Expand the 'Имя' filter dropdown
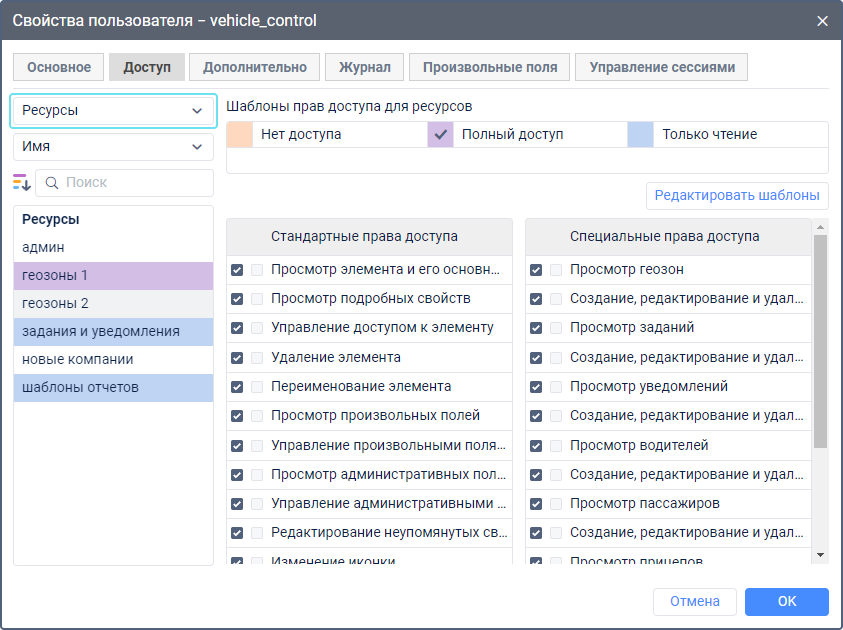843x630 pixels. click(113, 147)
